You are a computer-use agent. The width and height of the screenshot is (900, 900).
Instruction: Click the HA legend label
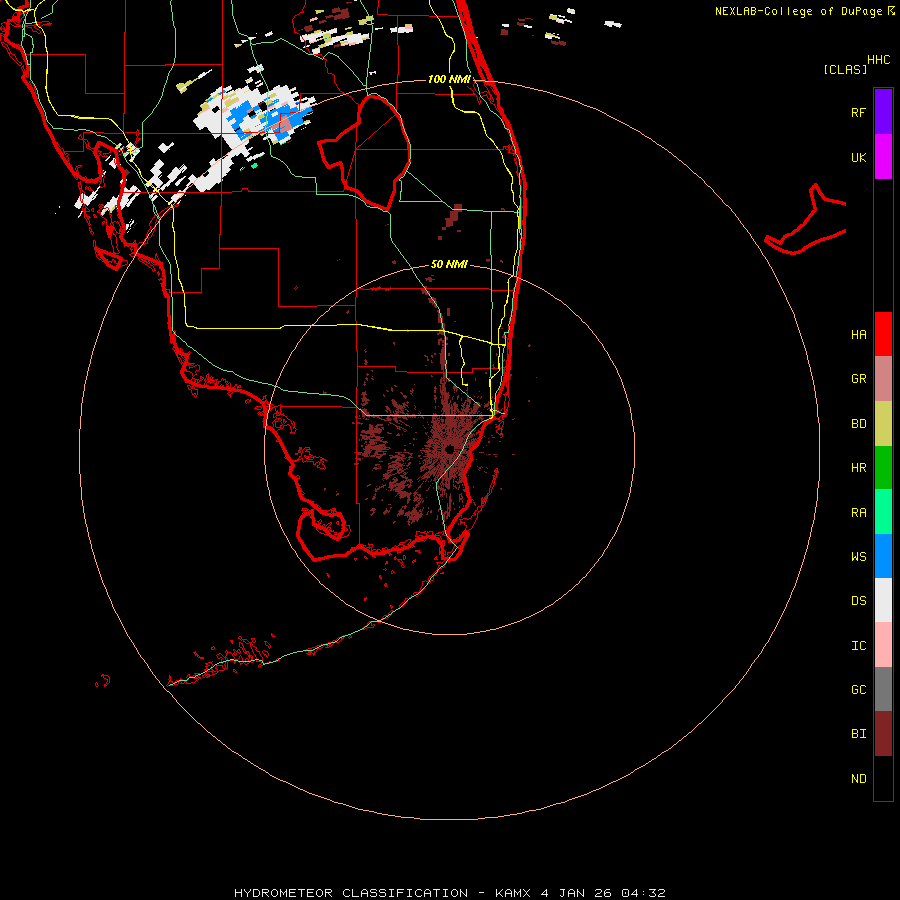(858, 335)
